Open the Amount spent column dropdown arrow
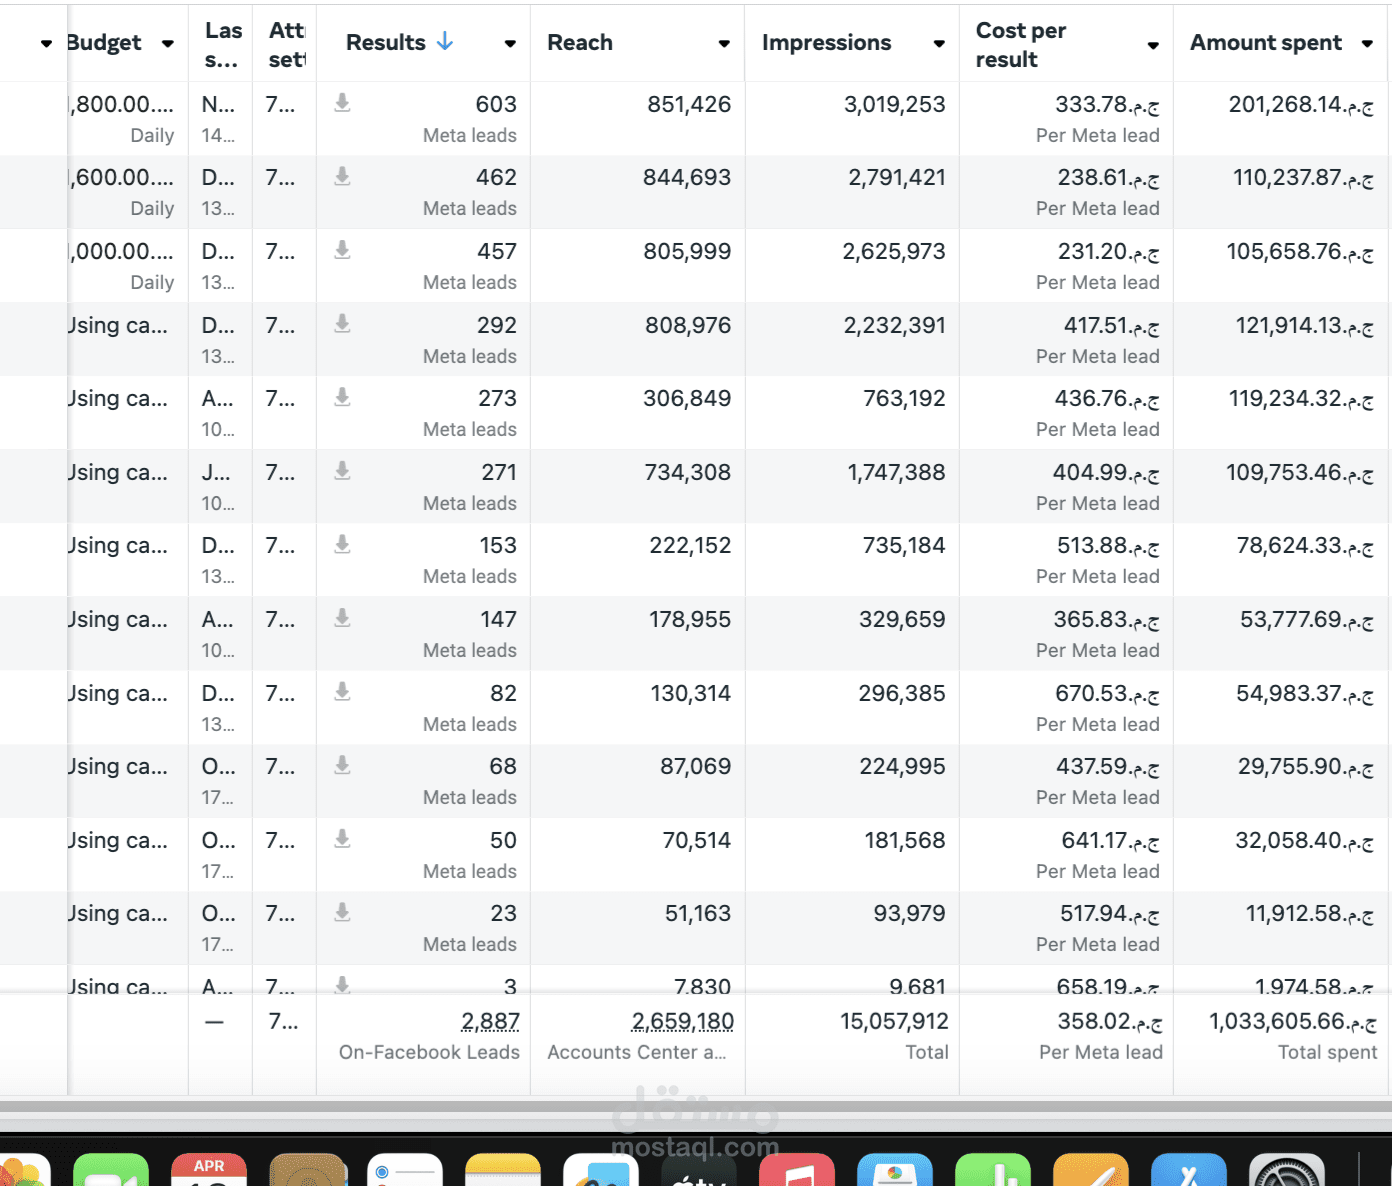 pos(1367,44)
